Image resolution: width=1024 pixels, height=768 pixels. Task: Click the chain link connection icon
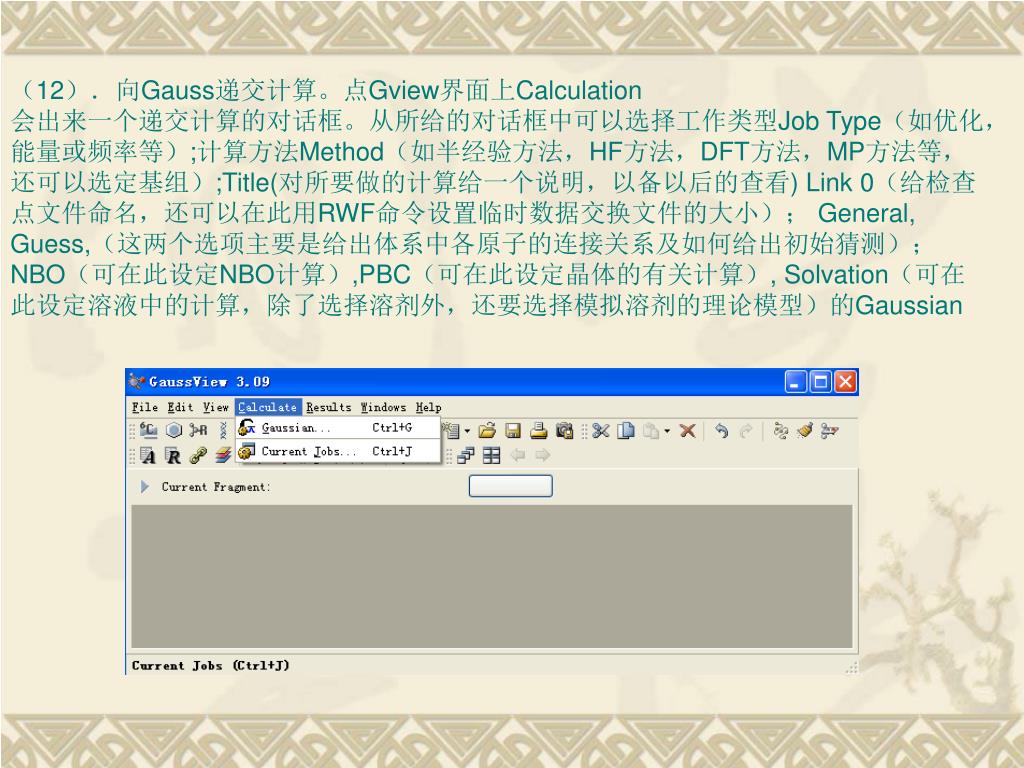(x=198, y=455)
